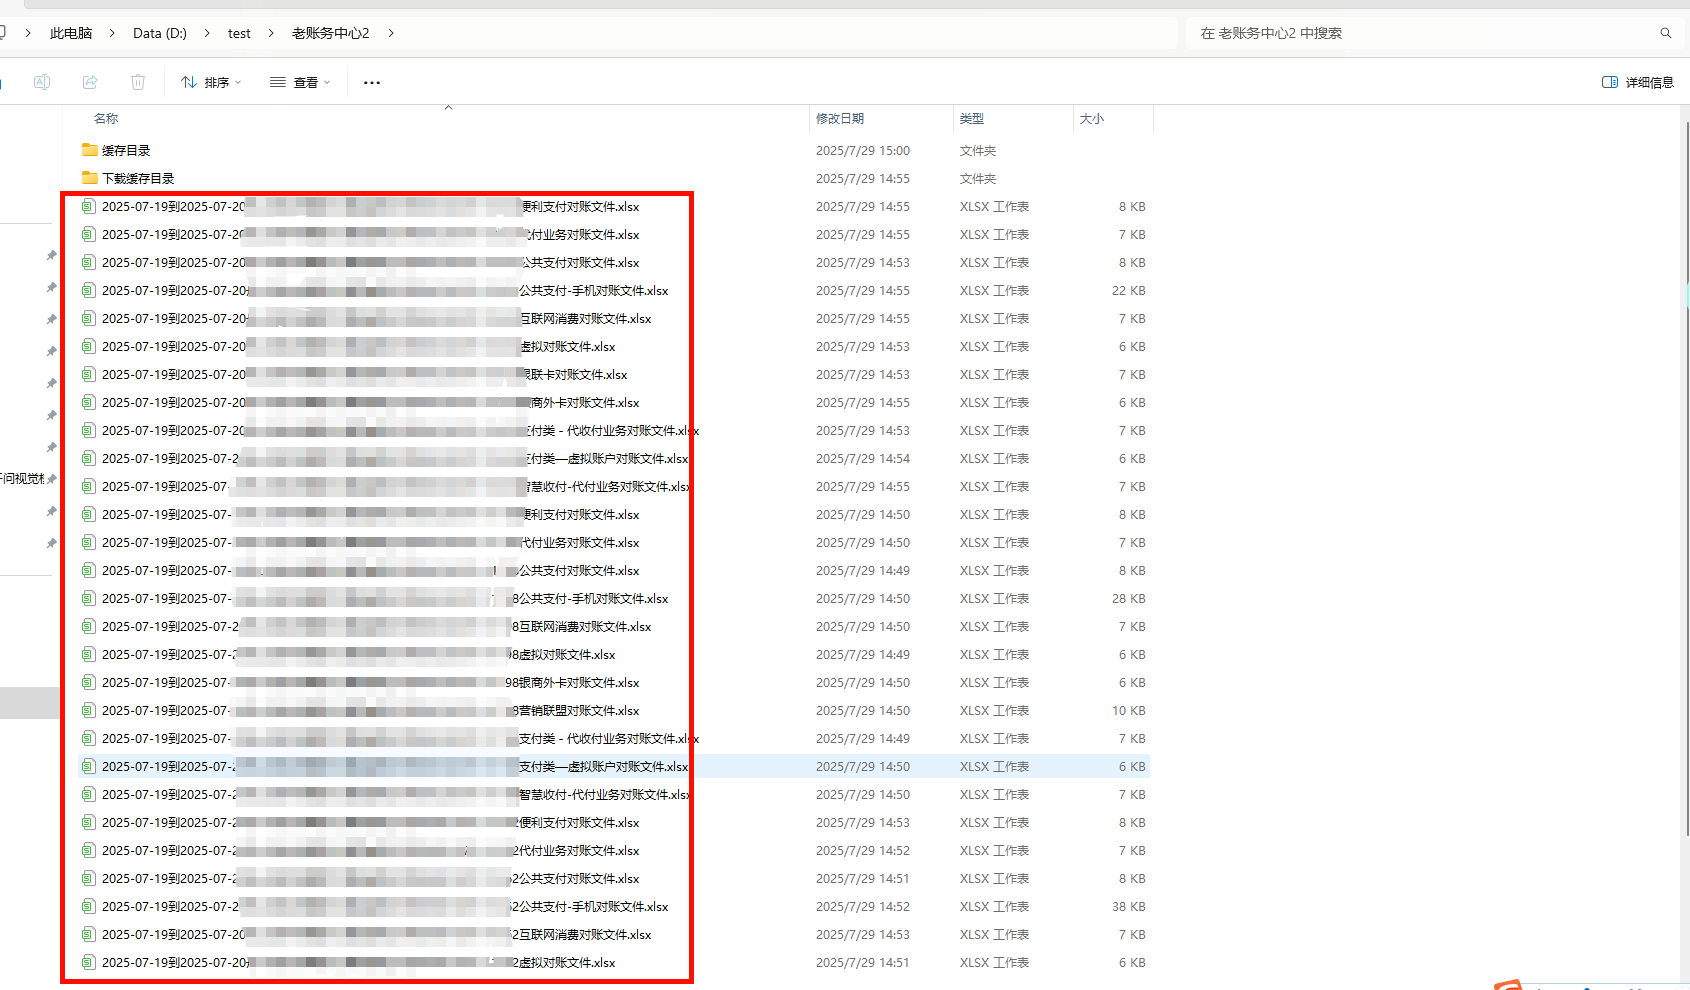1690x990 pixels.
Task: Open the 排序 sort dropdown
Action: [x=211, y=83]
